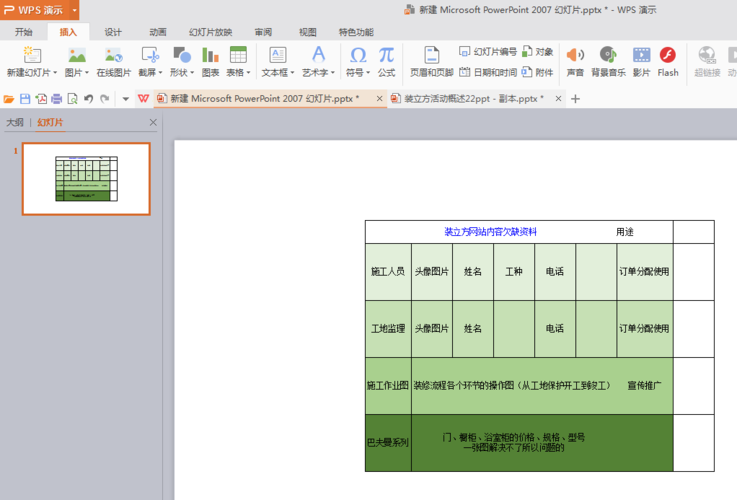Click the 装立方网站内容欠缺资料 table title
Viewport: 737px width, 500px height.
pos(490,232)
